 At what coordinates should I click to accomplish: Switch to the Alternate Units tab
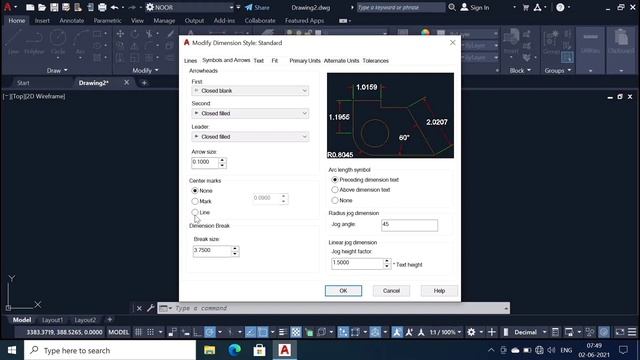341,61
